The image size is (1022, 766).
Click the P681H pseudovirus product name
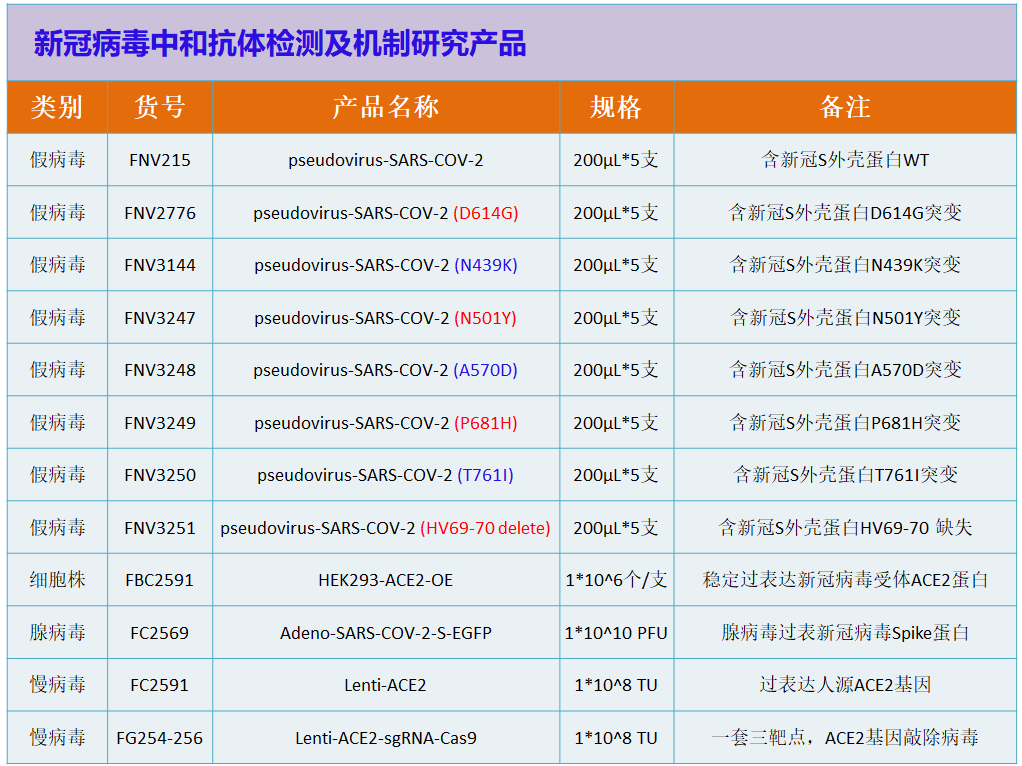(x=386, y=422)
